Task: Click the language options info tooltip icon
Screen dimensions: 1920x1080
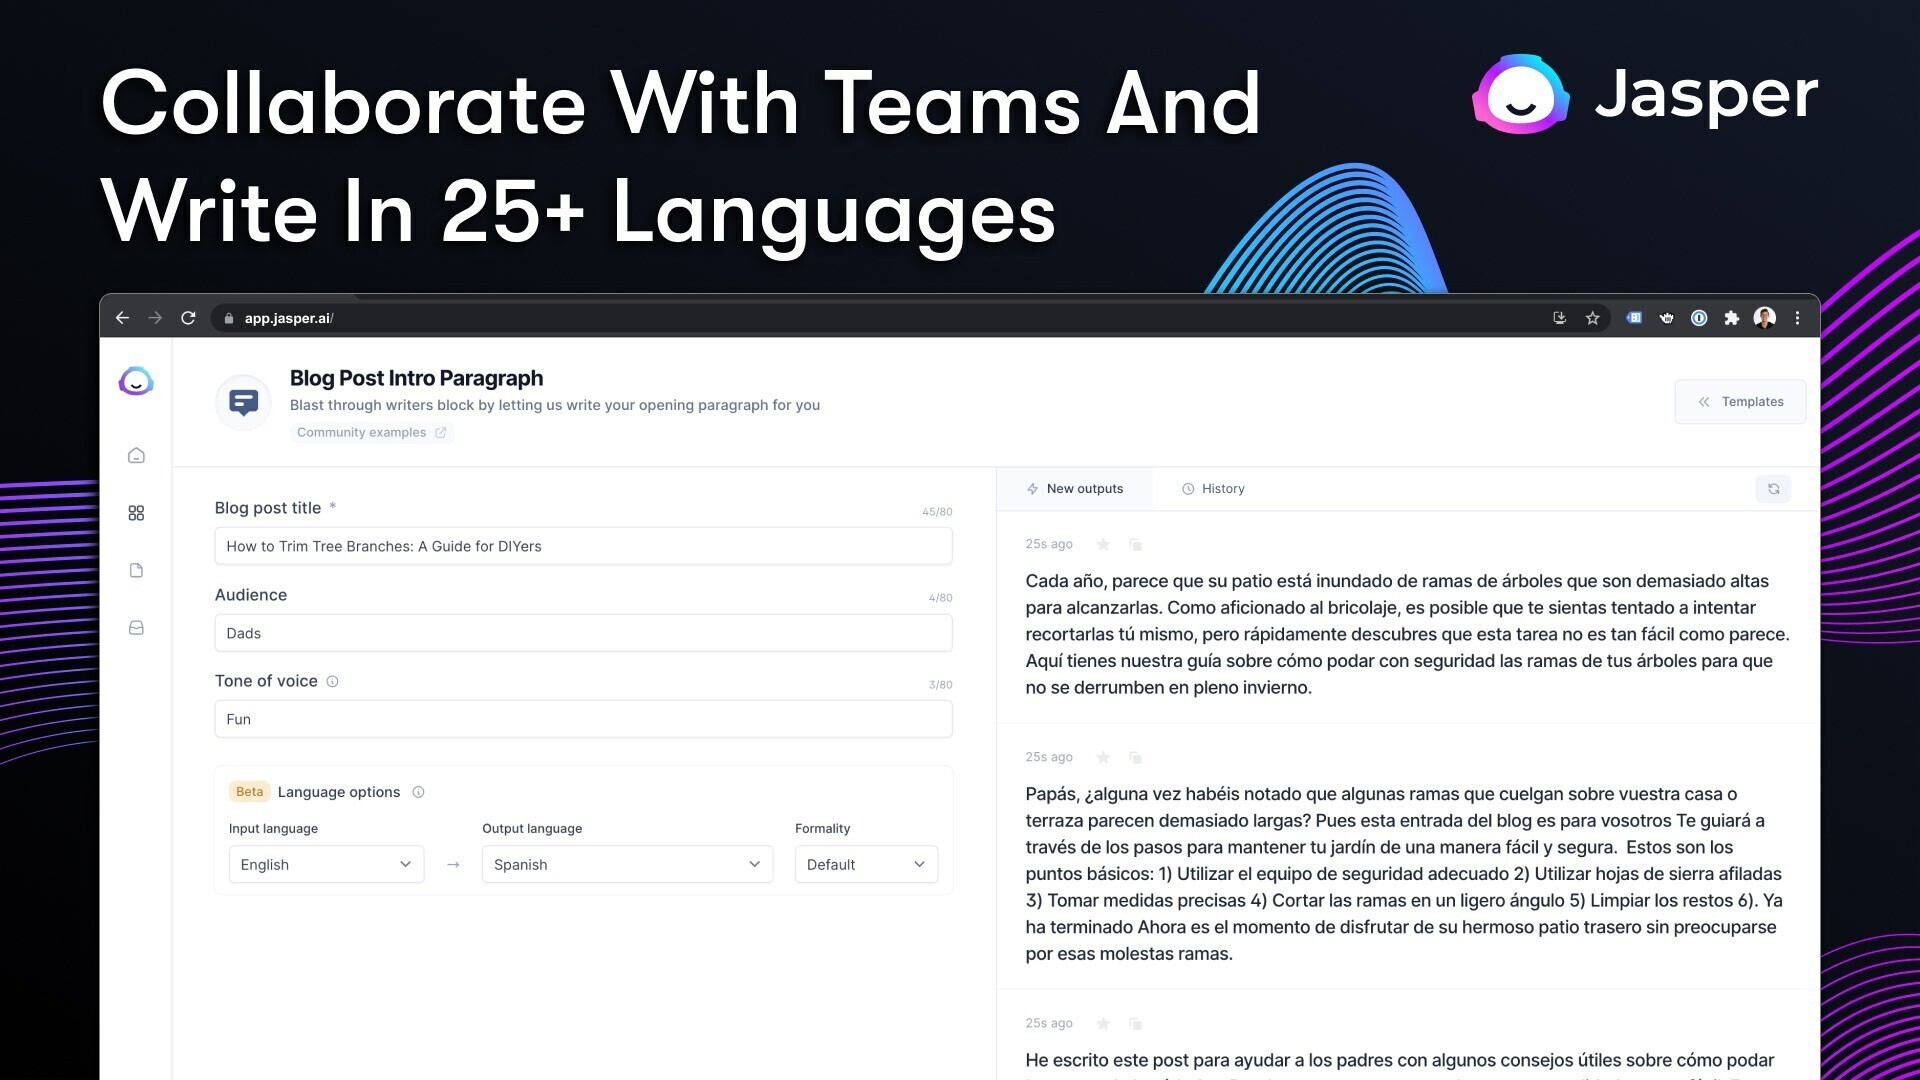Action: coord(418,791)
